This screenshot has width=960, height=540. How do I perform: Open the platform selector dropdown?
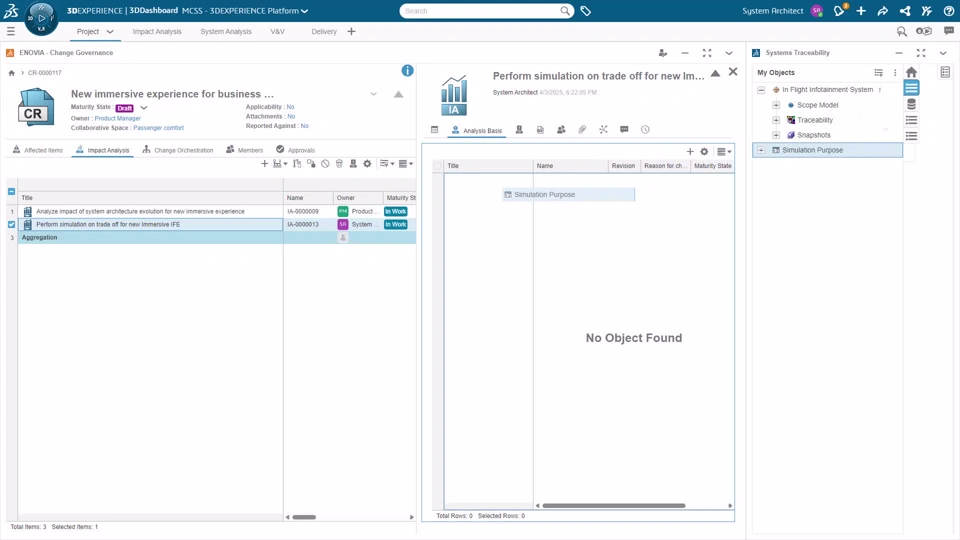click(x=304, y=11)
